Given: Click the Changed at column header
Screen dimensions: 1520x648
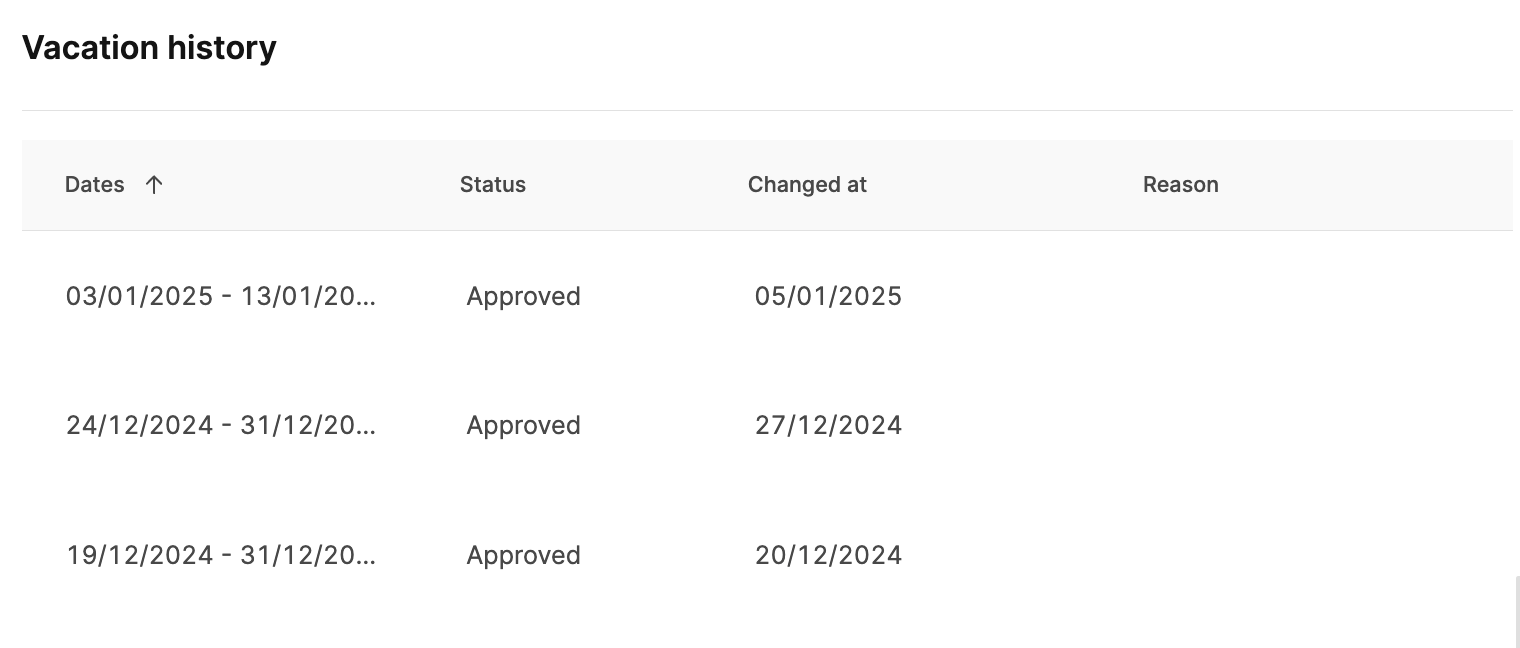Looking at the screenshot, I should (807, 184).
